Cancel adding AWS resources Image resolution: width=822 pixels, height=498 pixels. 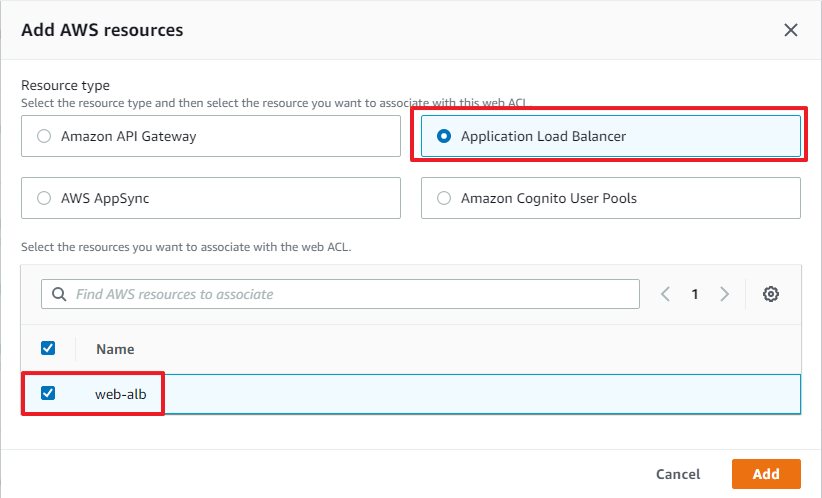(678, 474)
